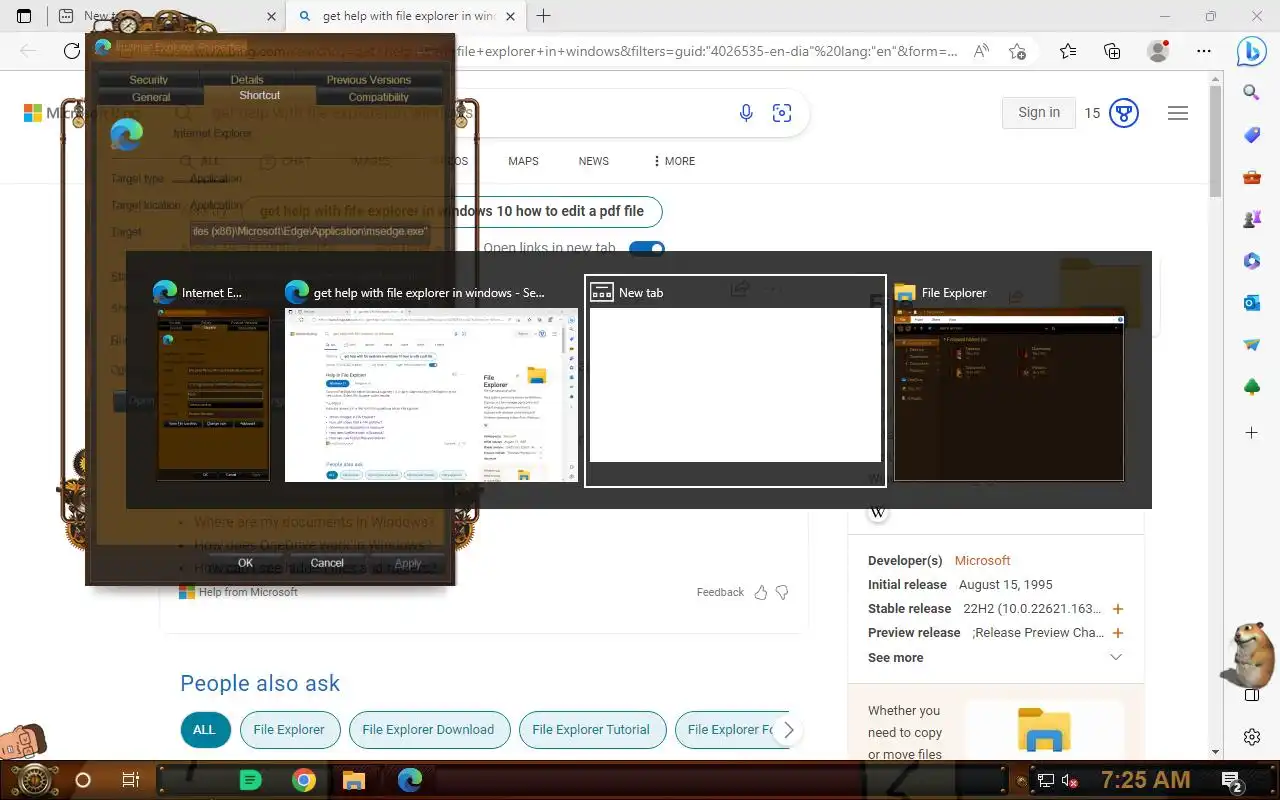Open the Favorites list icon
The height and width of the screenshot is (800, 1280).
click(x=1068, y=51)
